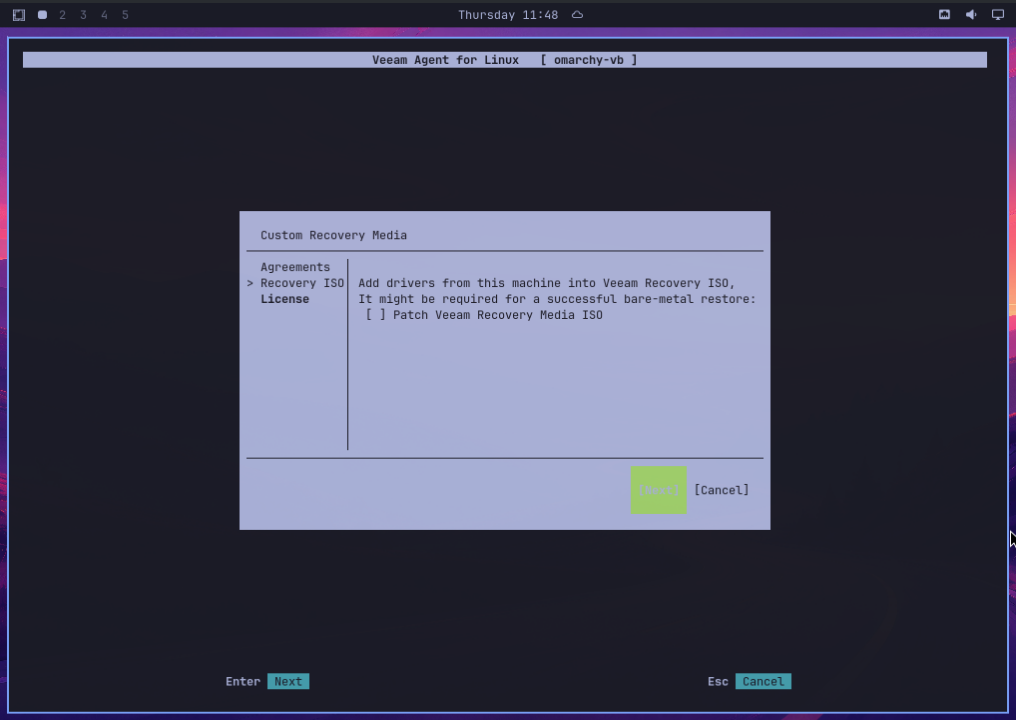Click the Custom Recovery Media heading
The image size is (1016, 720).
[x=334, y=235]
